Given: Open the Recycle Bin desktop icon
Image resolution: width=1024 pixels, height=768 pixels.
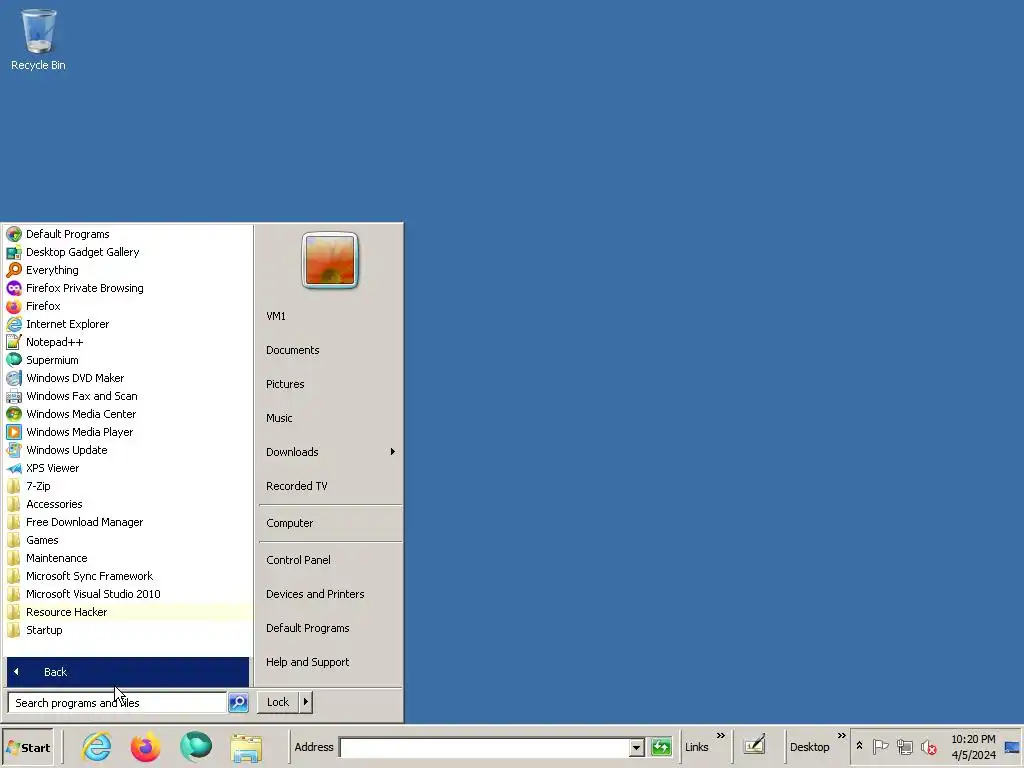Looking at the screenshot, I should [38, 39].
